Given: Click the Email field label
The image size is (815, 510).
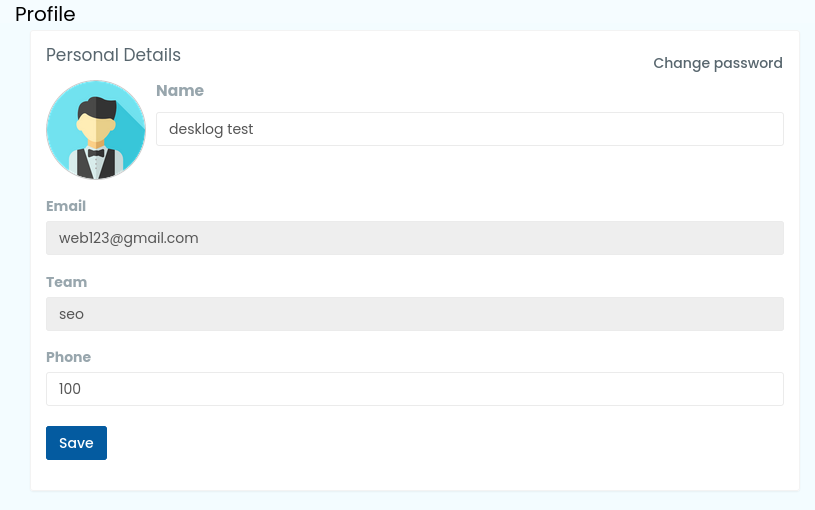Looking at the screenshot, I should click(x=66, y=206).
